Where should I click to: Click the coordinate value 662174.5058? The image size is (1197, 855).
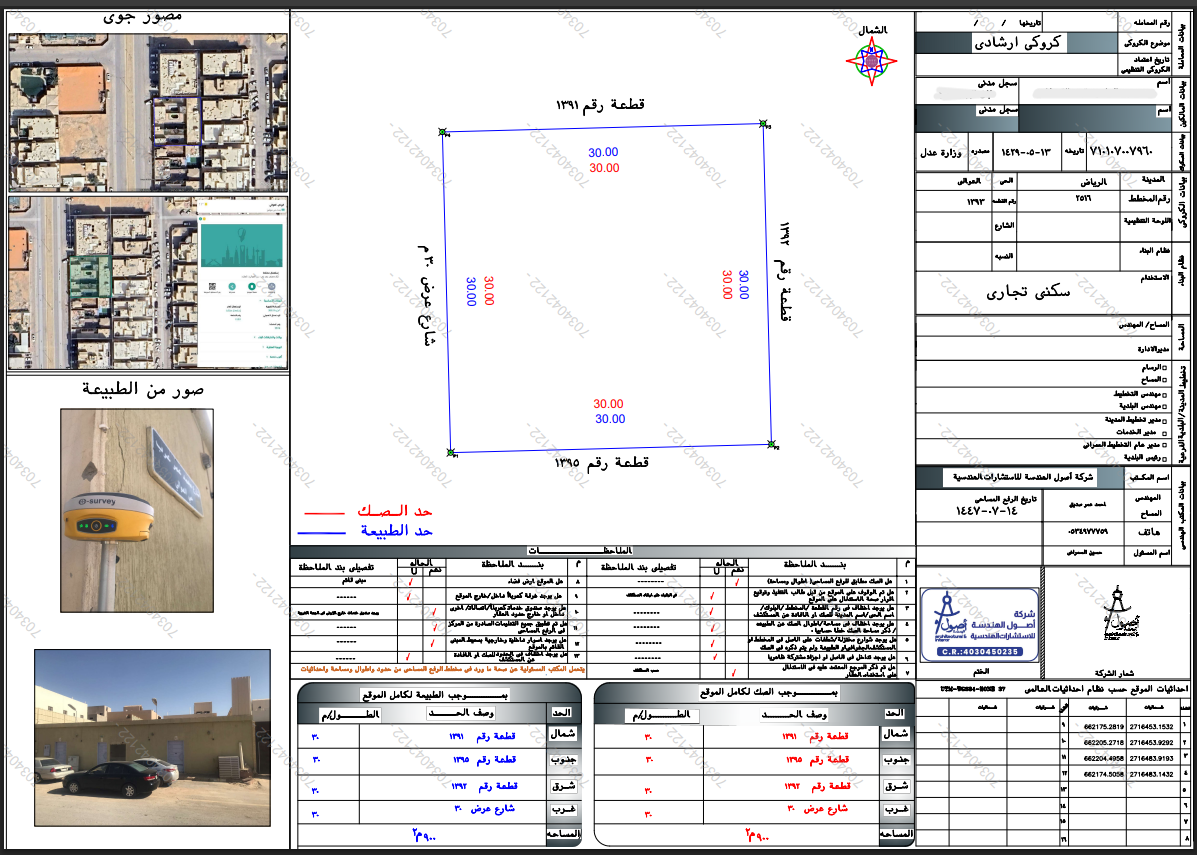click(x=1105, y=774)
